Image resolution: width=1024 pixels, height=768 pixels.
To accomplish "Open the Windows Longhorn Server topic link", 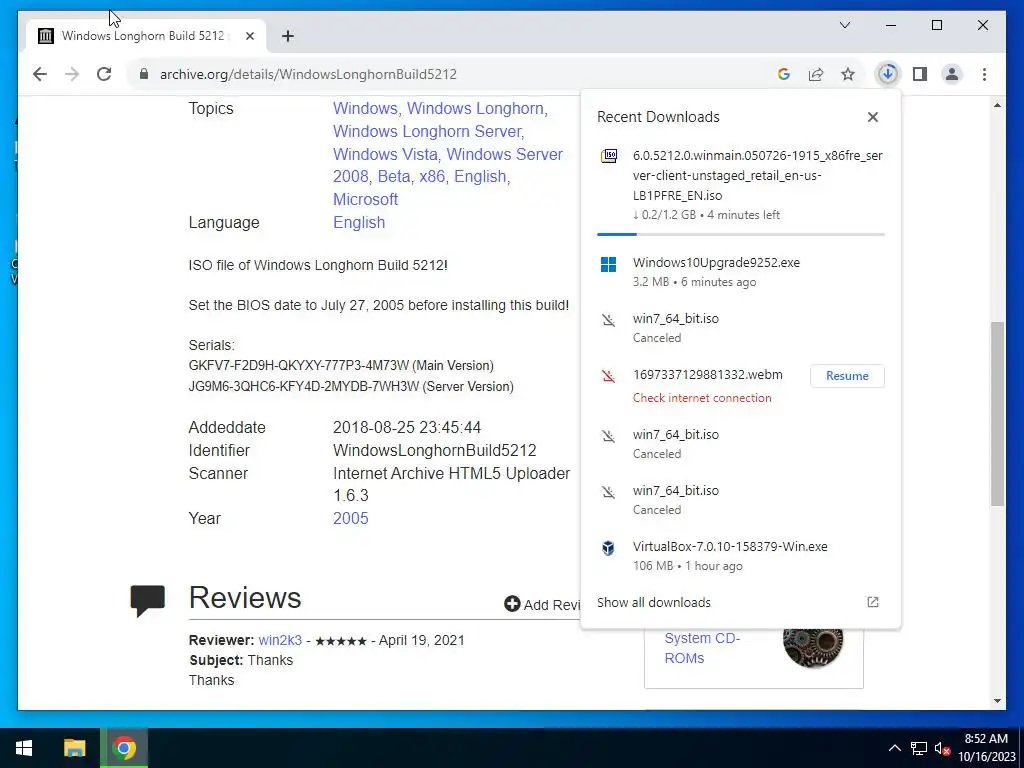I will point(428,131).
